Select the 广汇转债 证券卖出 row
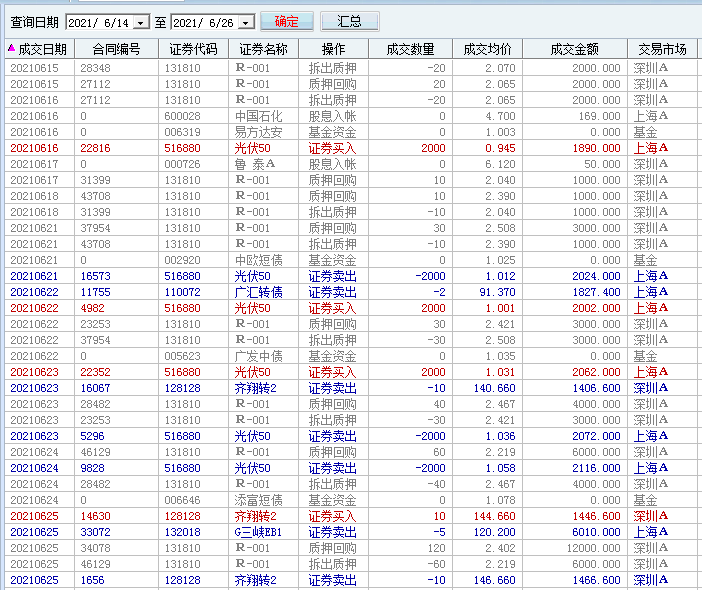Viewport: 702px width, 590px height. [258, 292]
